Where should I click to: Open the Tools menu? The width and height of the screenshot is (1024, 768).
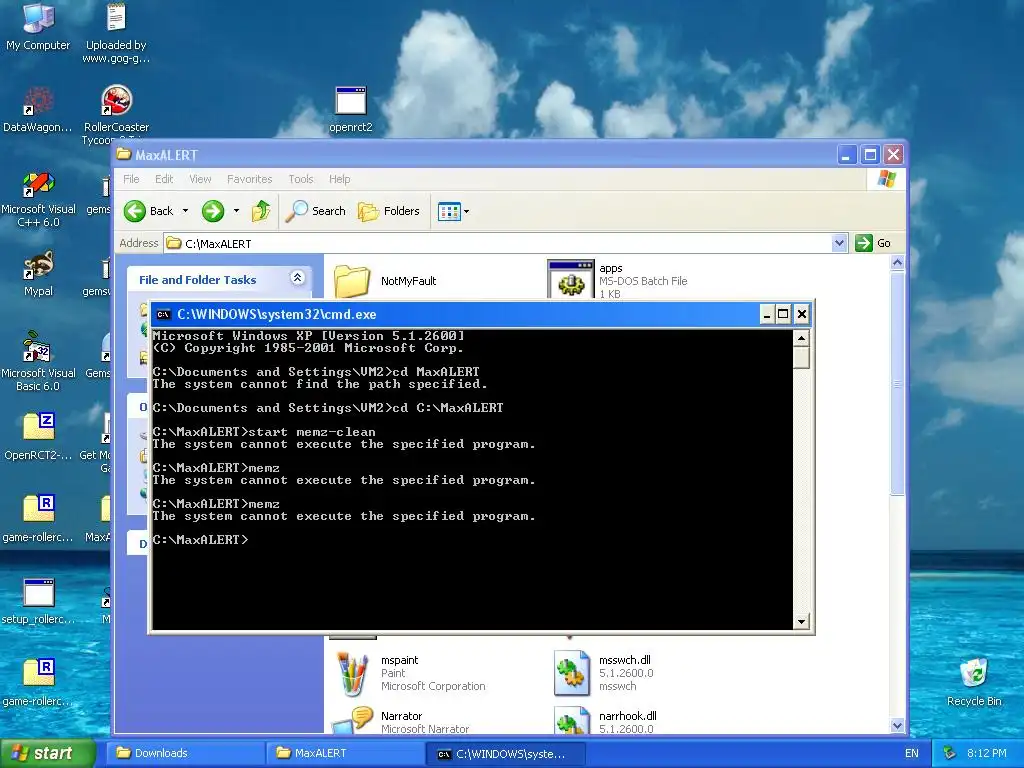point(301,179)
